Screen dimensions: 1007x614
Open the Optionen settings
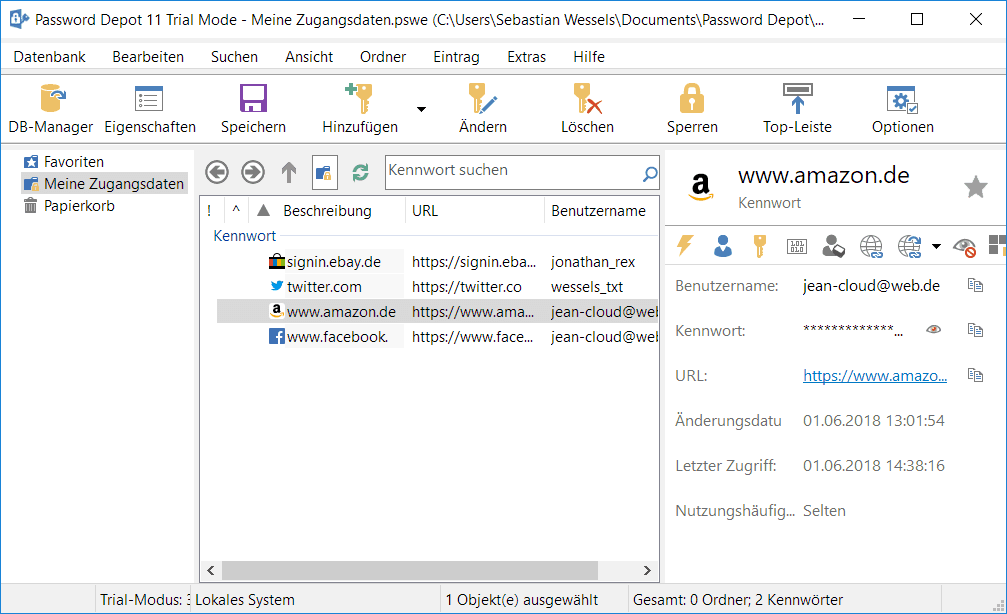point(902,109)
